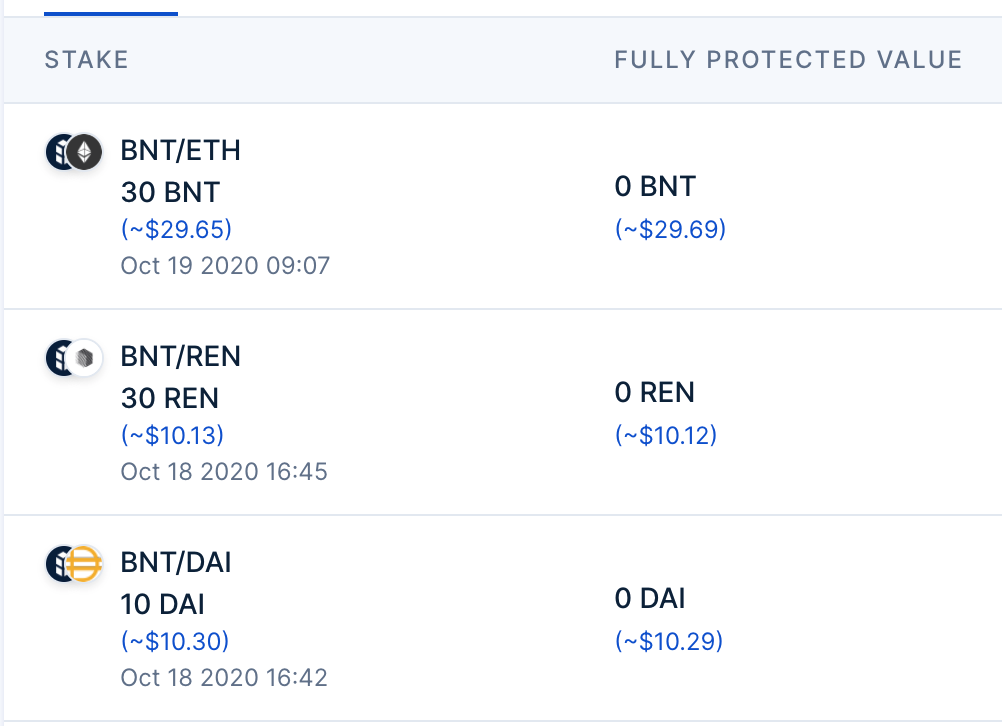1002x726 pixels.
Task: Click the Ethereum logo in BNT/ETH row
Action: tap(85, 152)
